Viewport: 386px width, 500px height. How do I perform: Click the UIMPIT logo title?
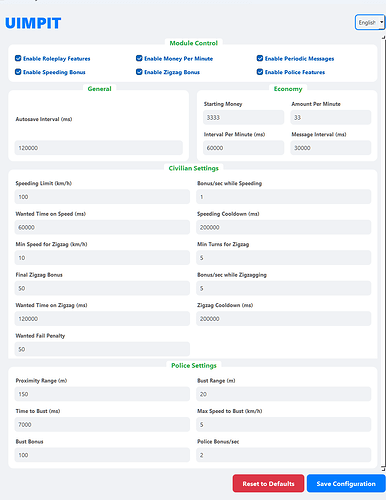(x=33, y=23)
